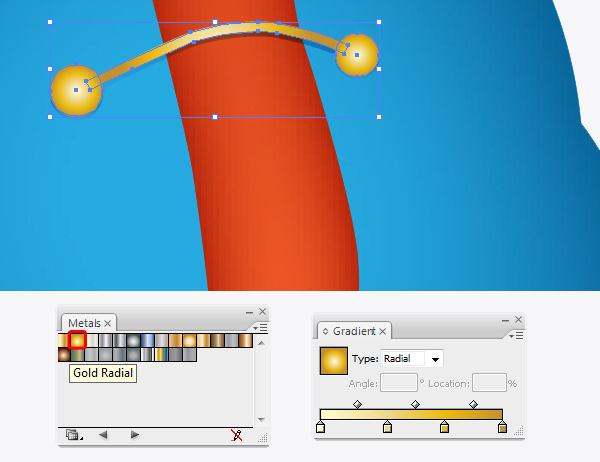Select the left midpoint diamond on gradient bar

357,404
